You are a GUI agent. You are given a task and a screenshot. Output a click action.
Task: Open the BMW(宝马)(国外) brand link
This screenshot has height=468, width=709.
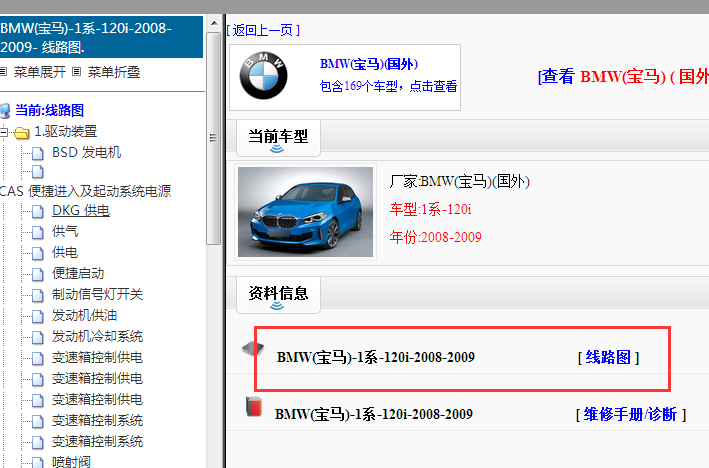pos(369,64)
